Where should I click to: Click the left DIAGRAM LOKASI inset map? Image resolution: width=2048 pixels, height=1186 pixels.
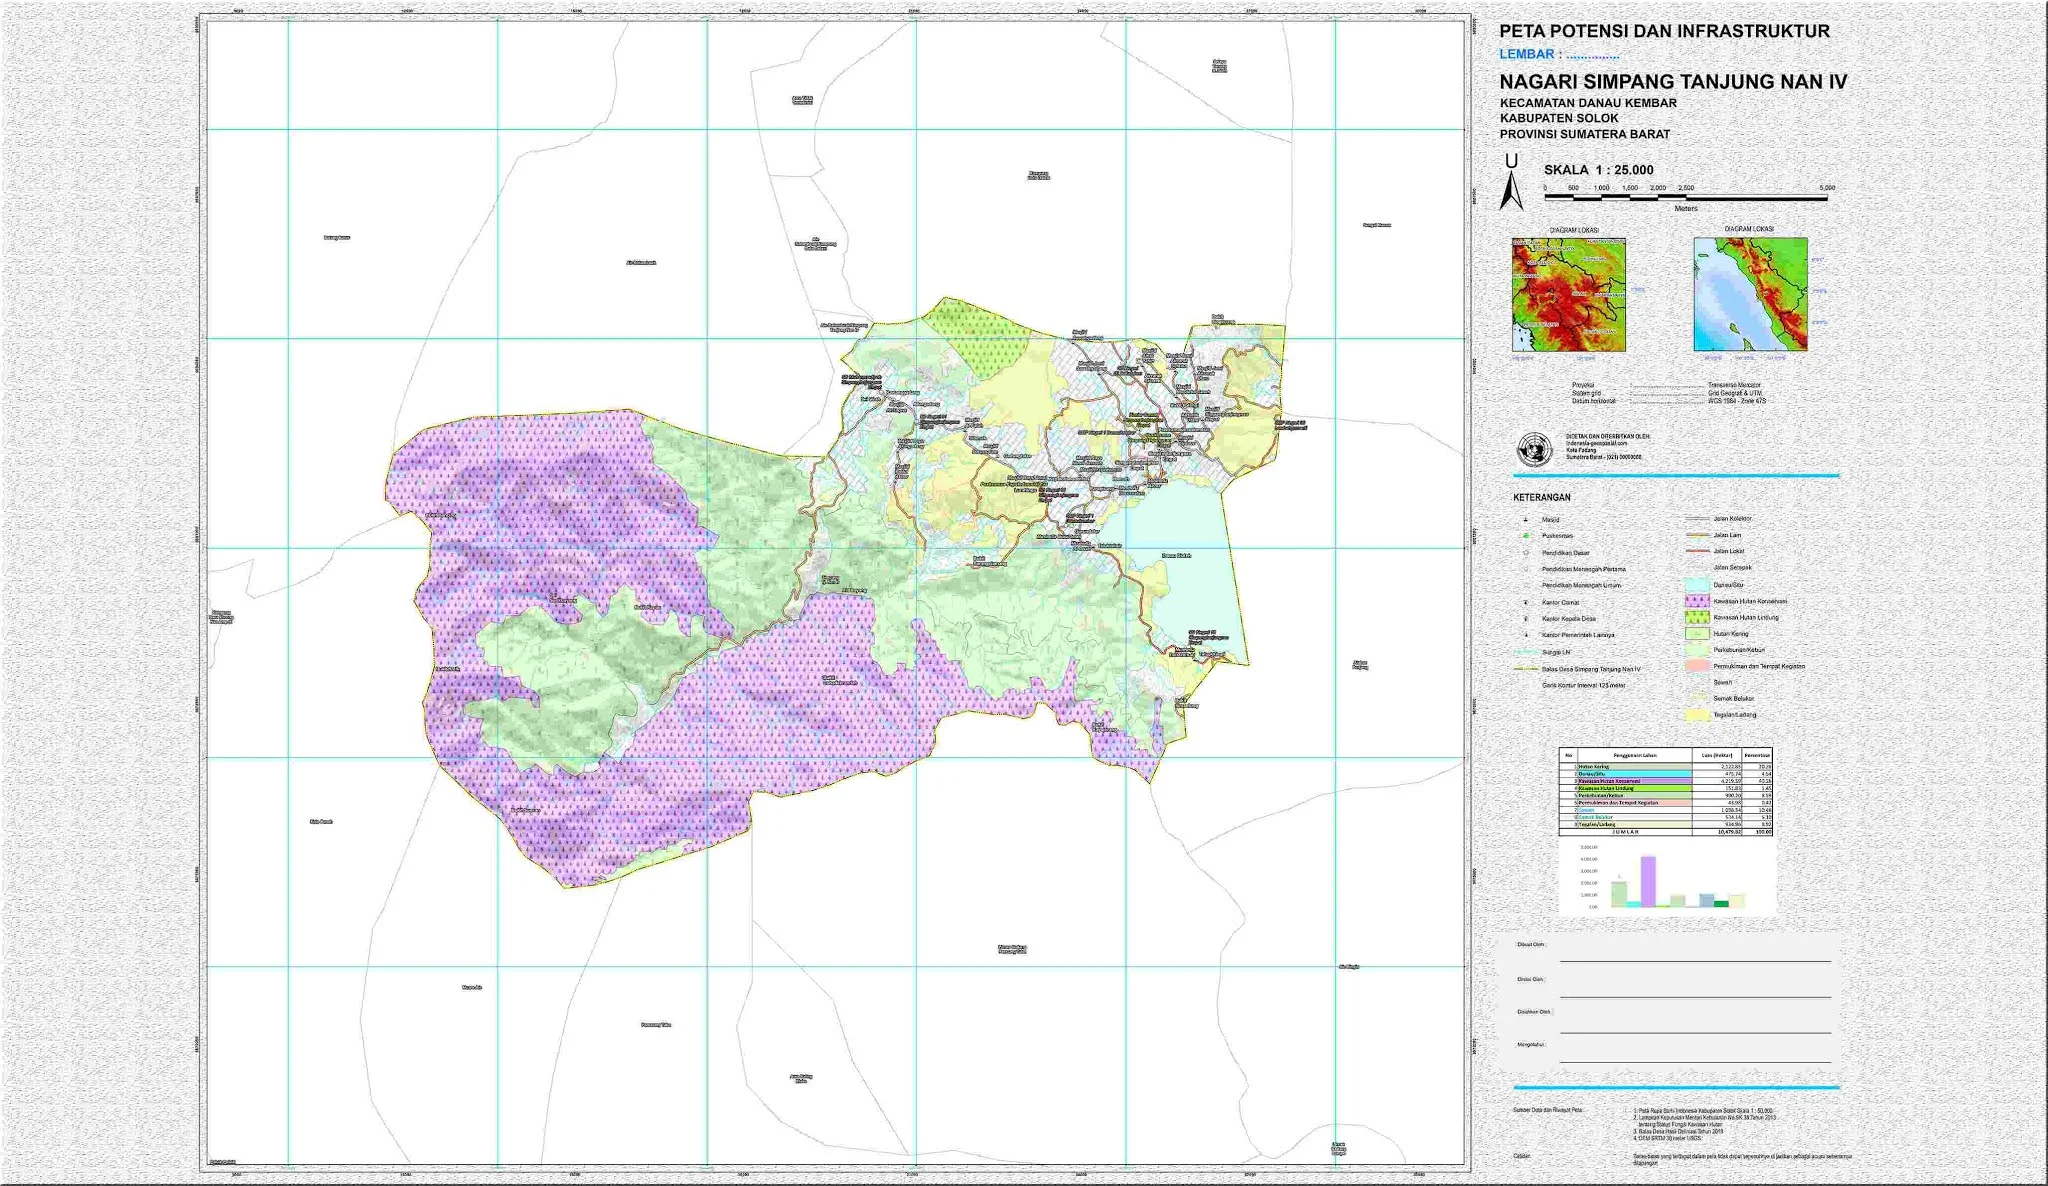tap(1570, 295)
